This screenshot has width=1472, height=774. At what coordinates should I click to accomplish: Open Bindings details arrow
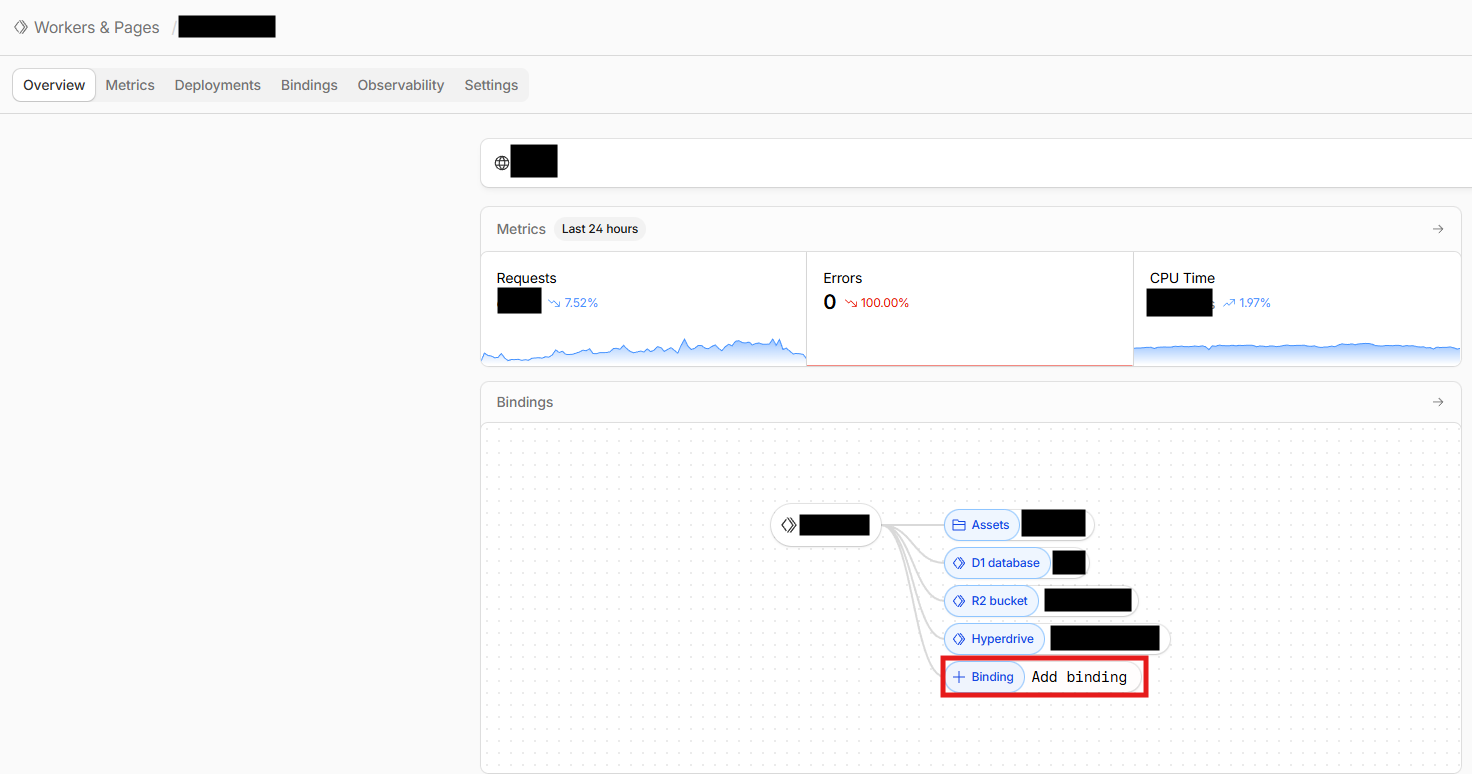[x=1438, y=402]
